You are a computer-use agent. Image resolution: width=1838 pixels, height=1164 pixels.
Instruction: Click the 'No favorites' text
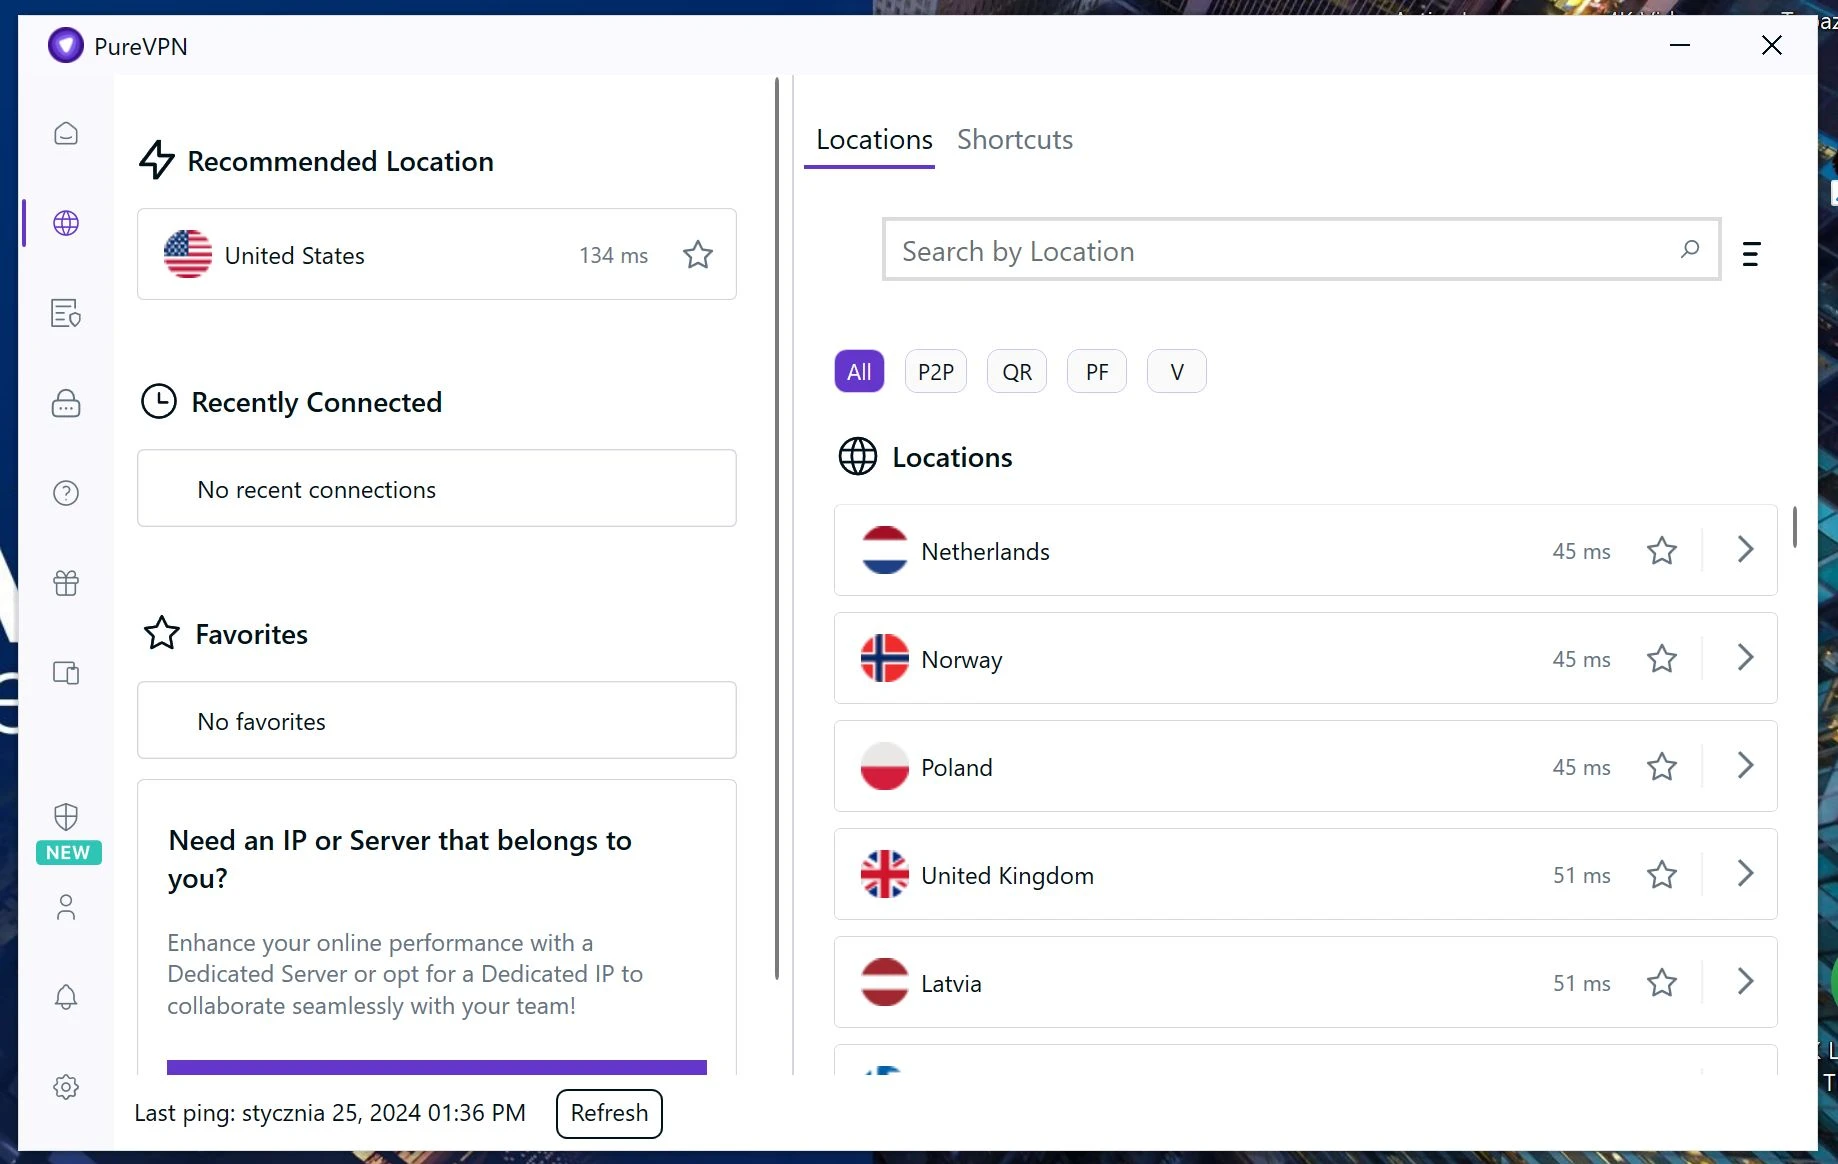261,722
